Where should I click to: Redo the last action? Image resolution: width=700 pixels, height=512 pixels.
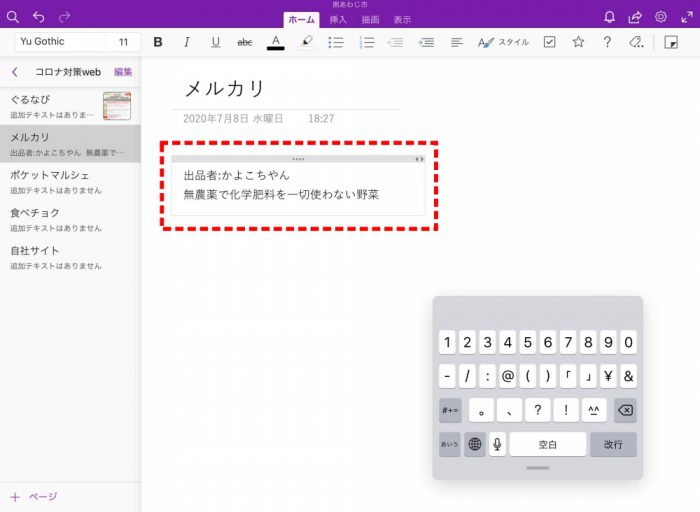pos(65,17)
